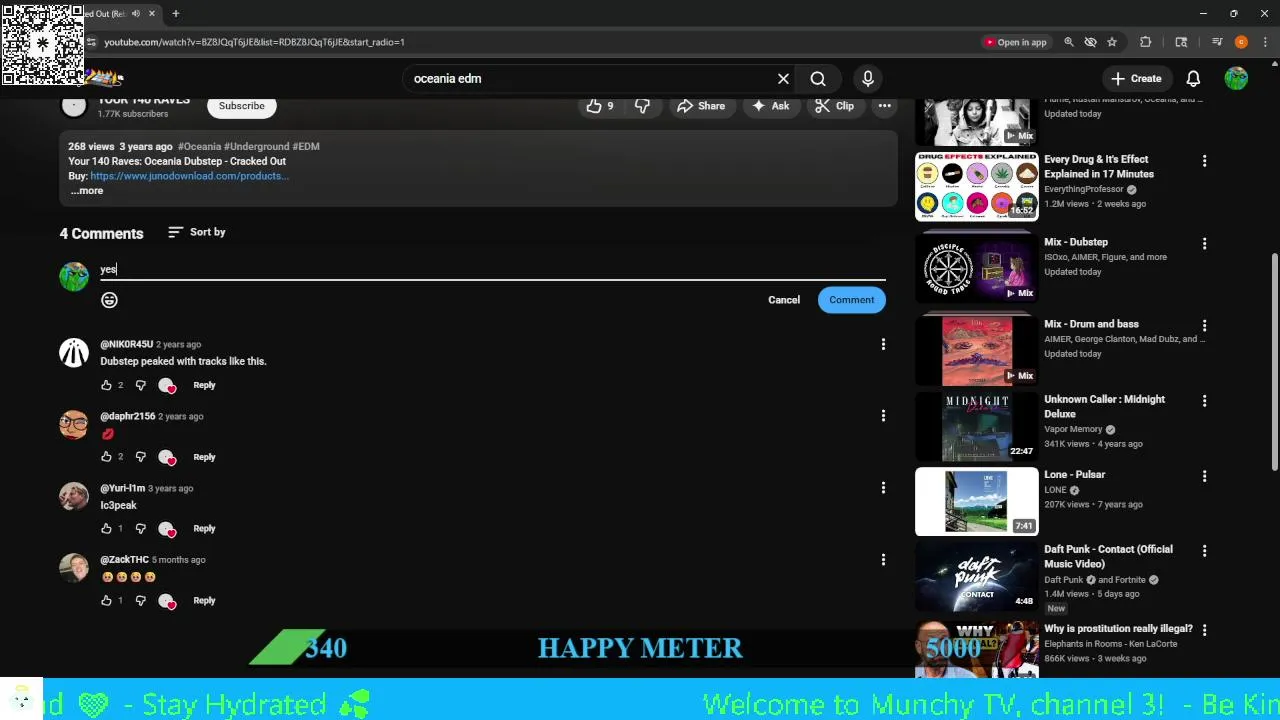
Task: Open Unknown Caller : Midnight Deluxe title
Action: [x=1104, y=406]
